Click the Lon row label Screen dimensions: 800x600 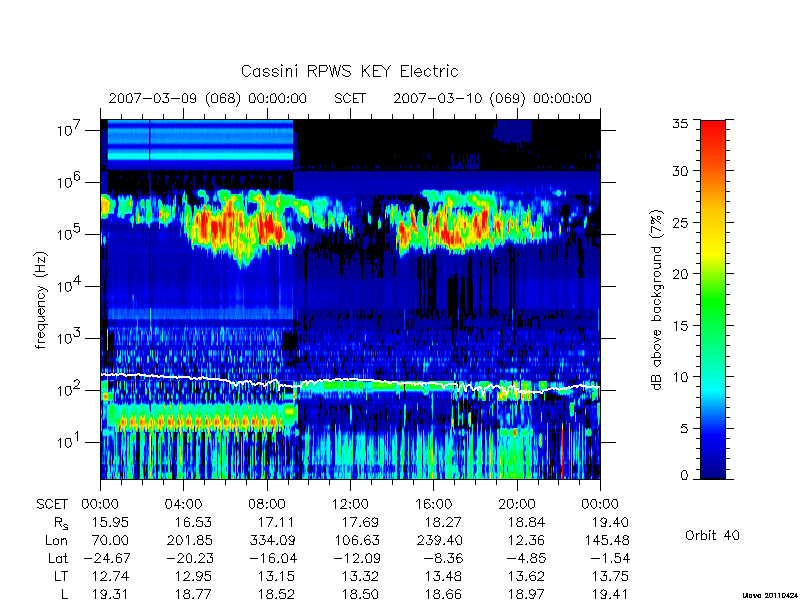tap(56, 540)
